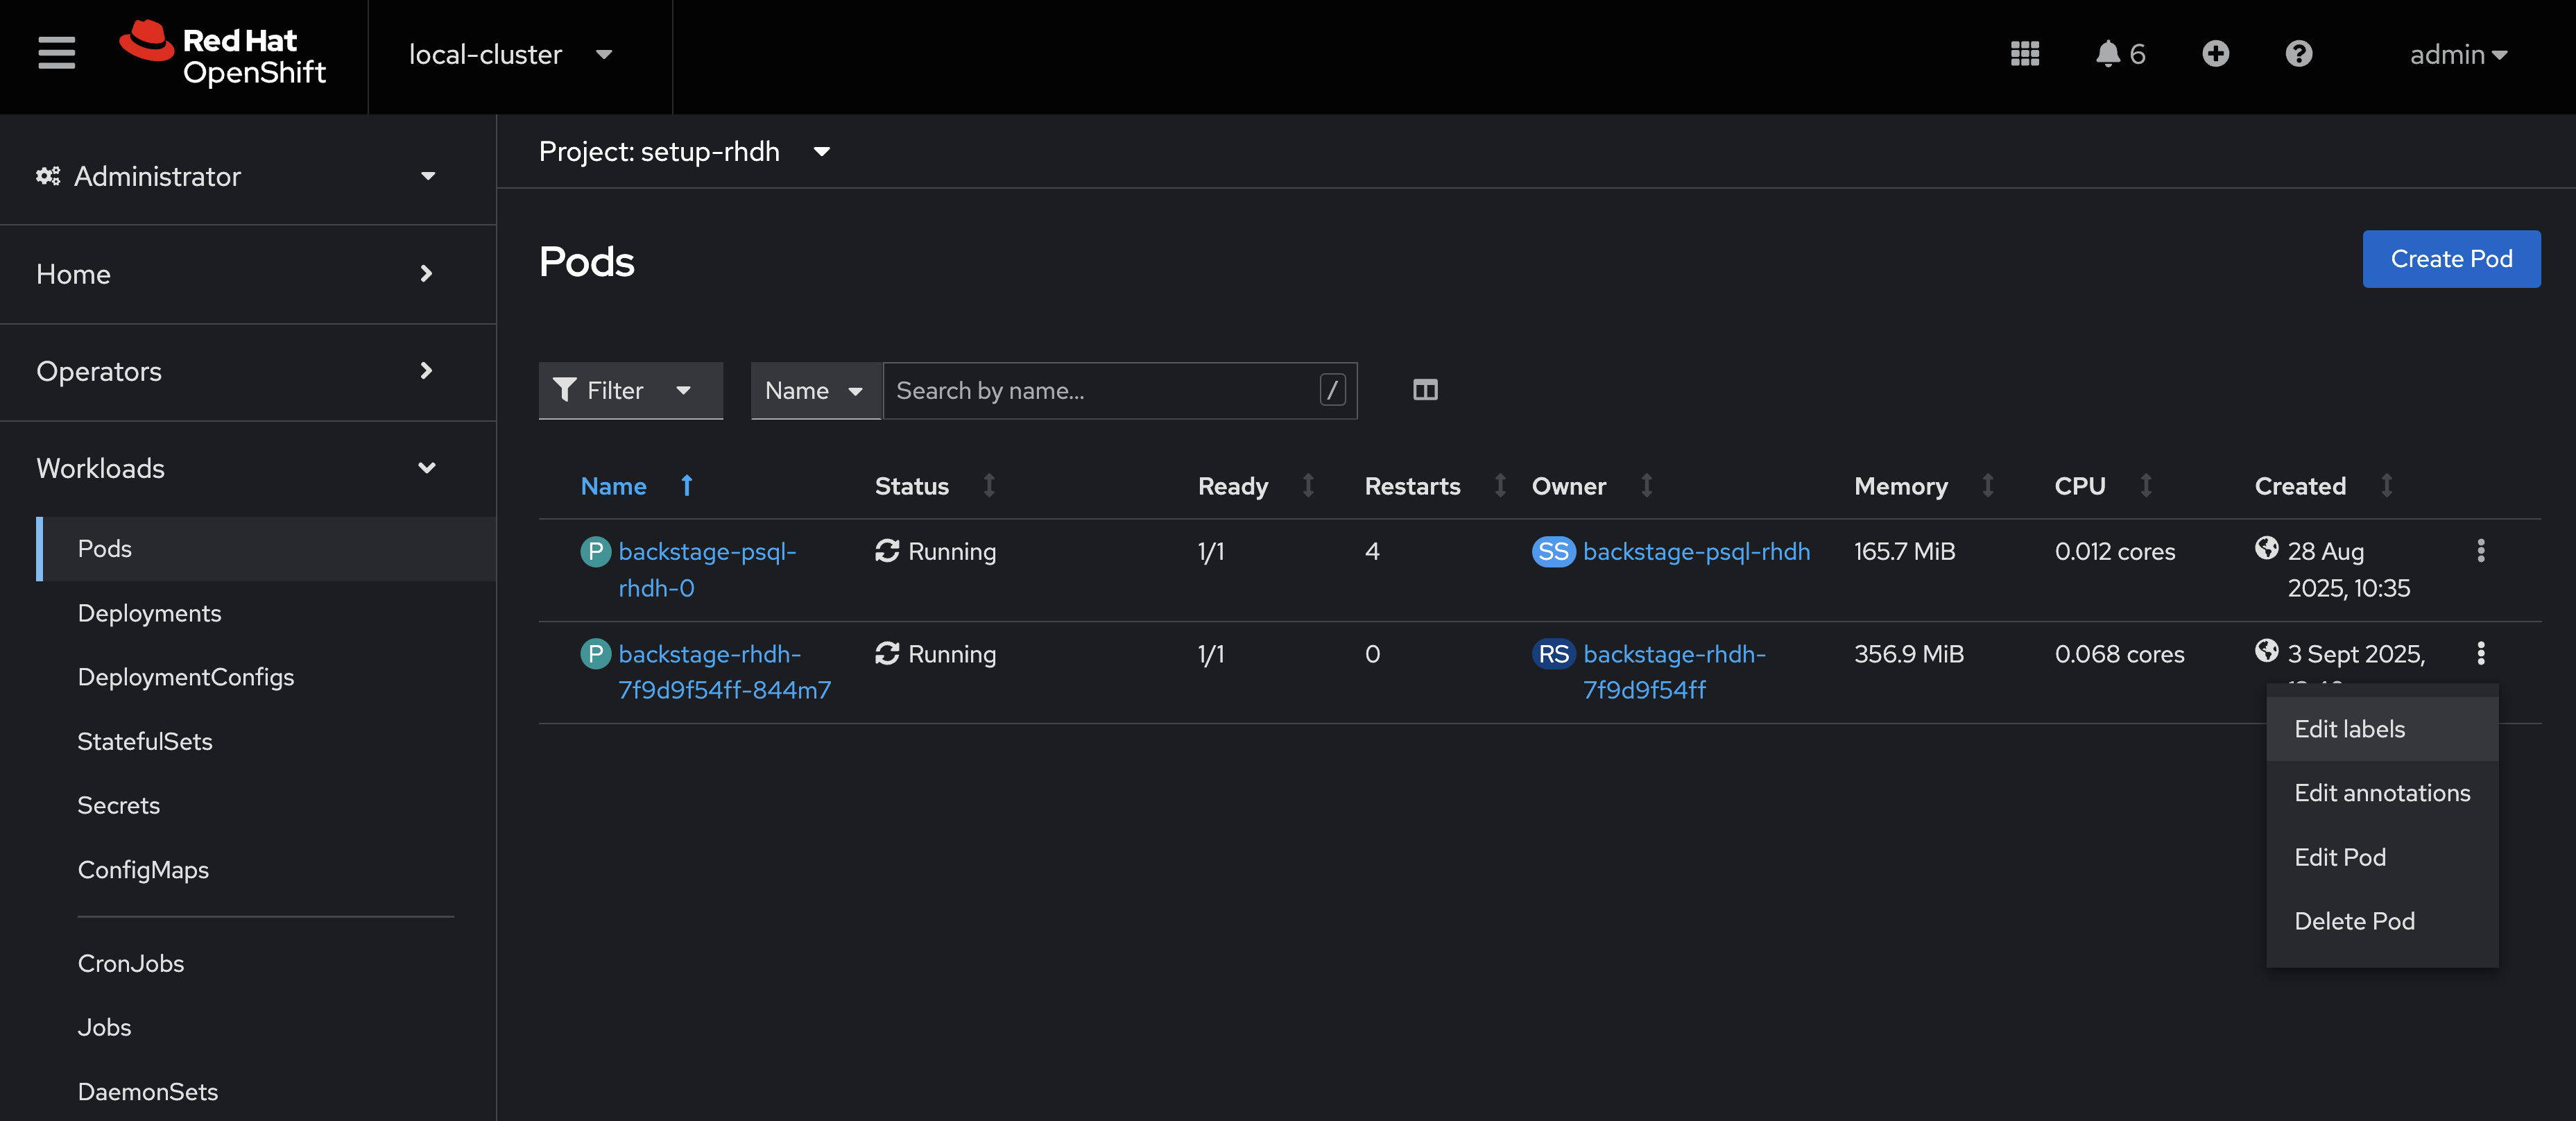Click the pod badge of backstage-rhdh-7f9d9f54ff-844m7
This screenshot has height=1121, width=2576.
[x=595, y=654]
